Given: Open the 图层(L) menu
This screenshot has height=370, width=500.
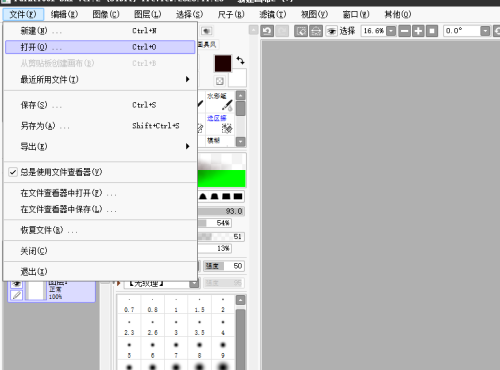Looking at the screenshot, I should [x=147, y=14].
